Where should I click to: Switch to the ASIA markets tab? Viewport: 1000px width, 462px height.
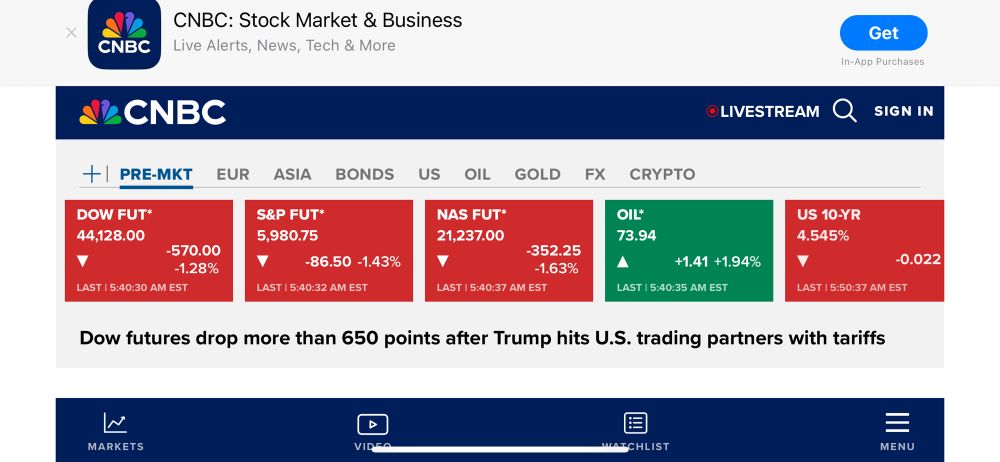pos(292,174)
